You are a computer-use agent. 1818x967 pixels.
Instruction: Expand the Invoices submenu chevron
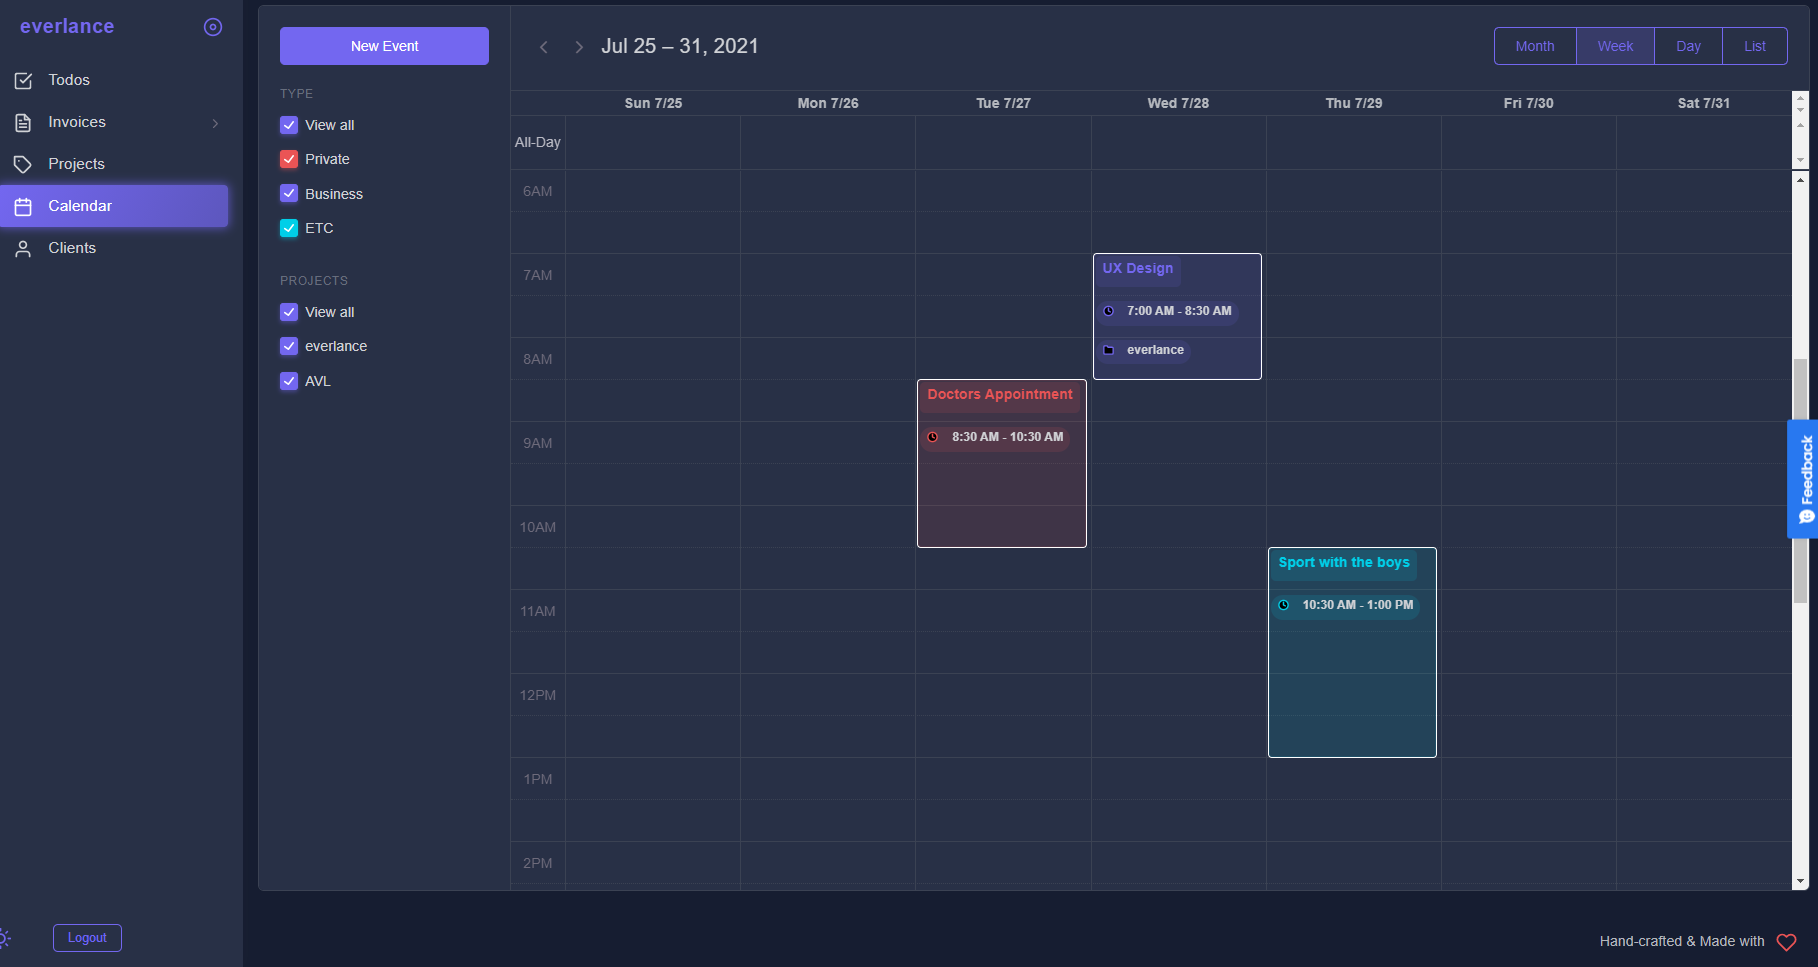215,123
